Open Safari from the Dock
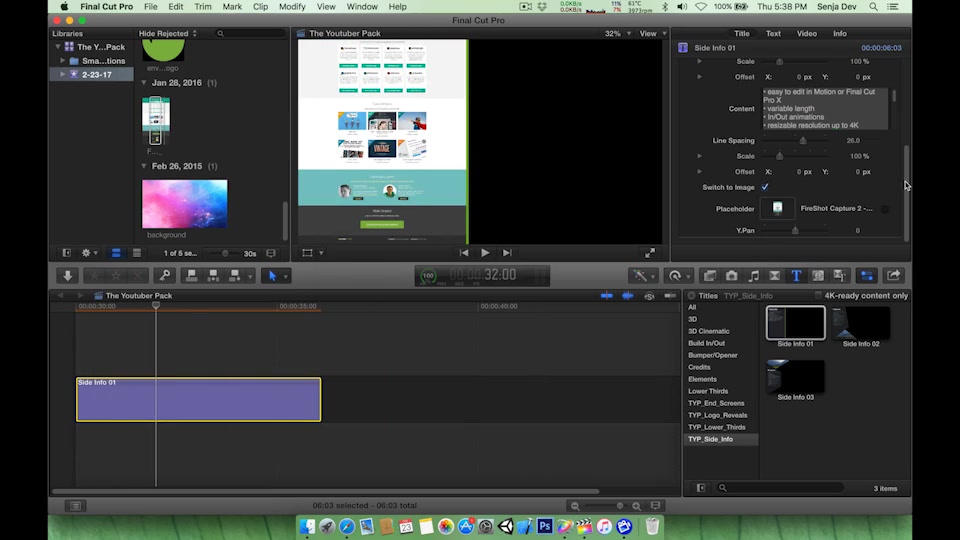Screen dimensions: 960x540 point(347,526)
